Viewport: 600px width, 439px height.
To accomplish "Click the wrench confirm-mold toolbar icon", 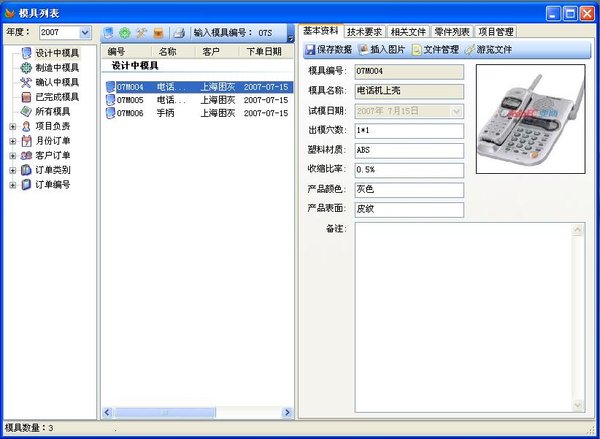I will (x=141, y=33).
